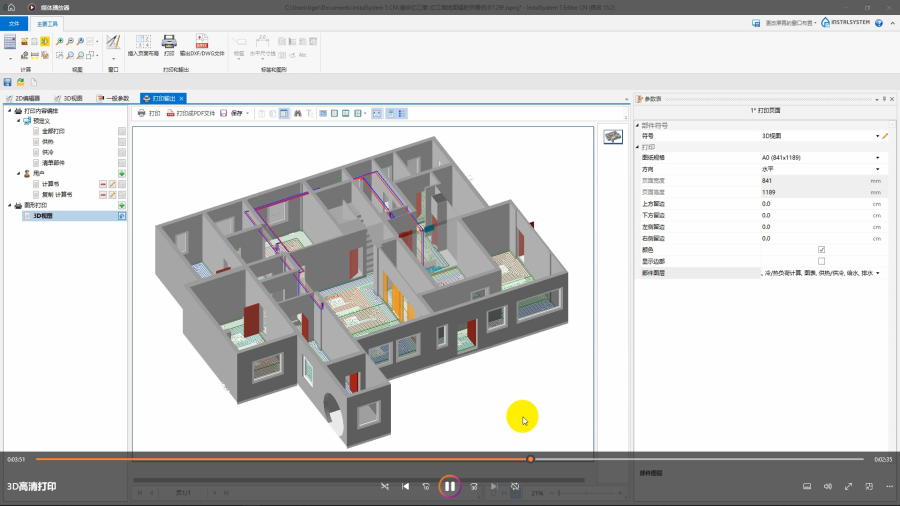This screenshot has height=506, width=900.
Task: Open the 方向 orientation dropdown
Action: click(878, 169)
